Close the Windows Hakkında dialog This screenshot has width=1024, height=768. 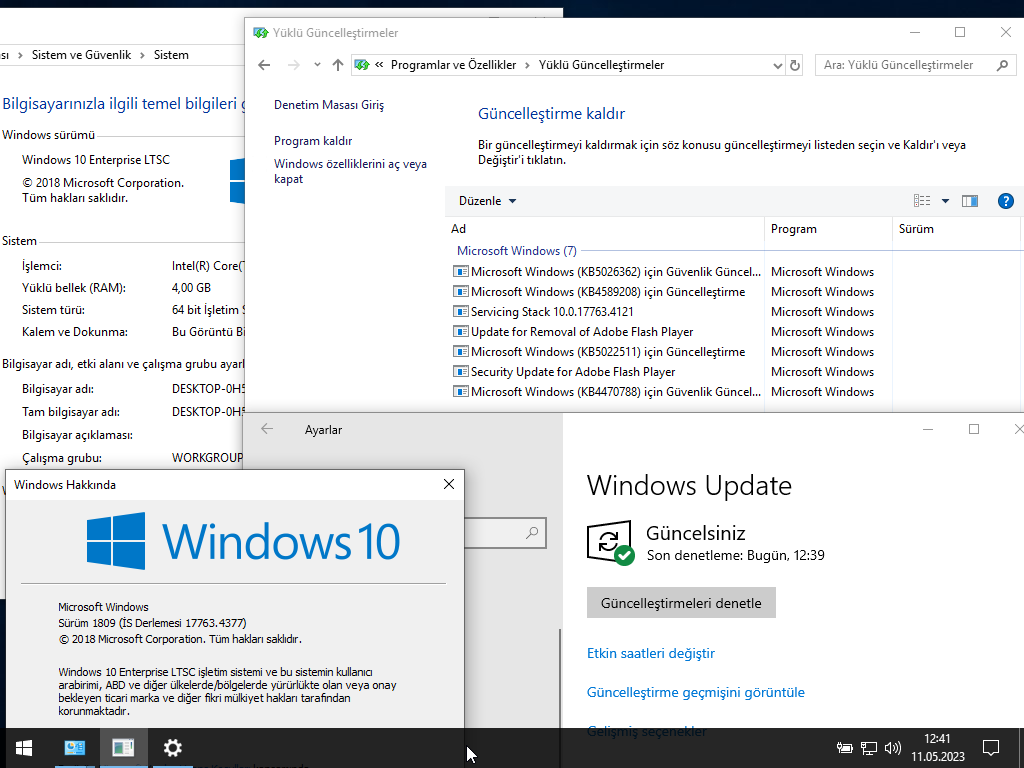coord(449,484)
